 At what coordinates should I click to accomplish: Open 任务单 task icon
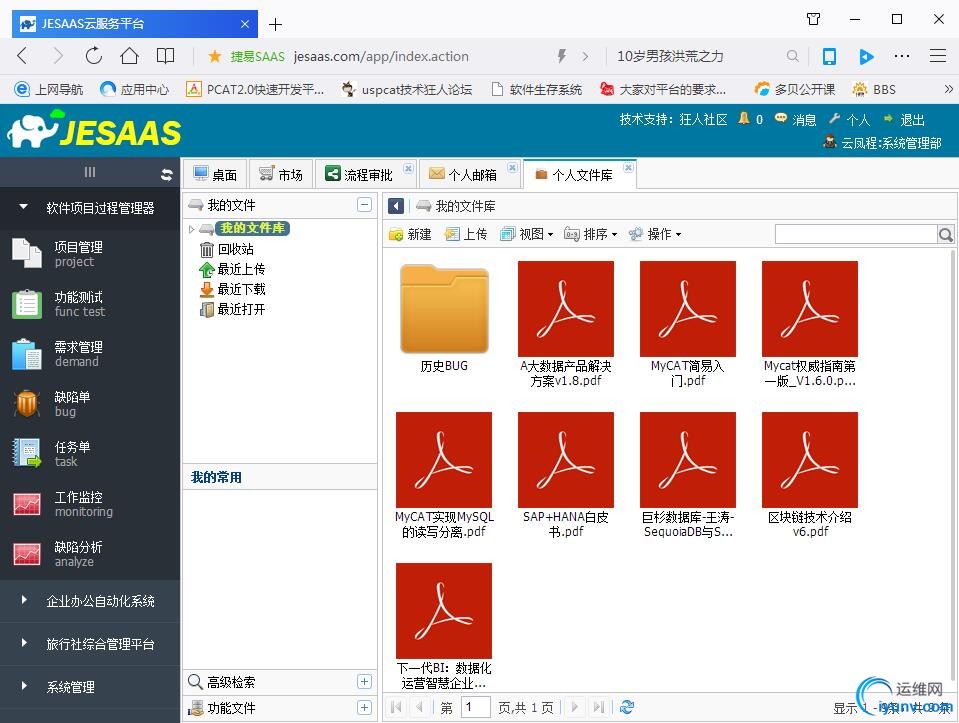27,454
